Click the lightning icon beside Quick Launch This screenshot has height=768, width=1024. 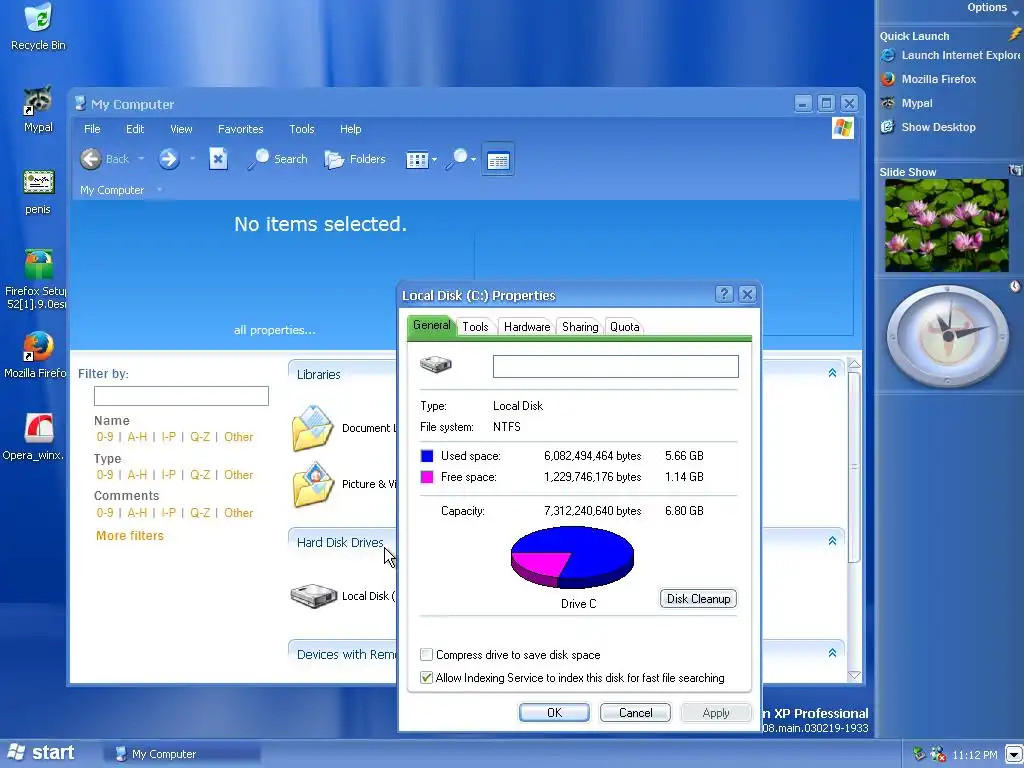click(1014, 34)
